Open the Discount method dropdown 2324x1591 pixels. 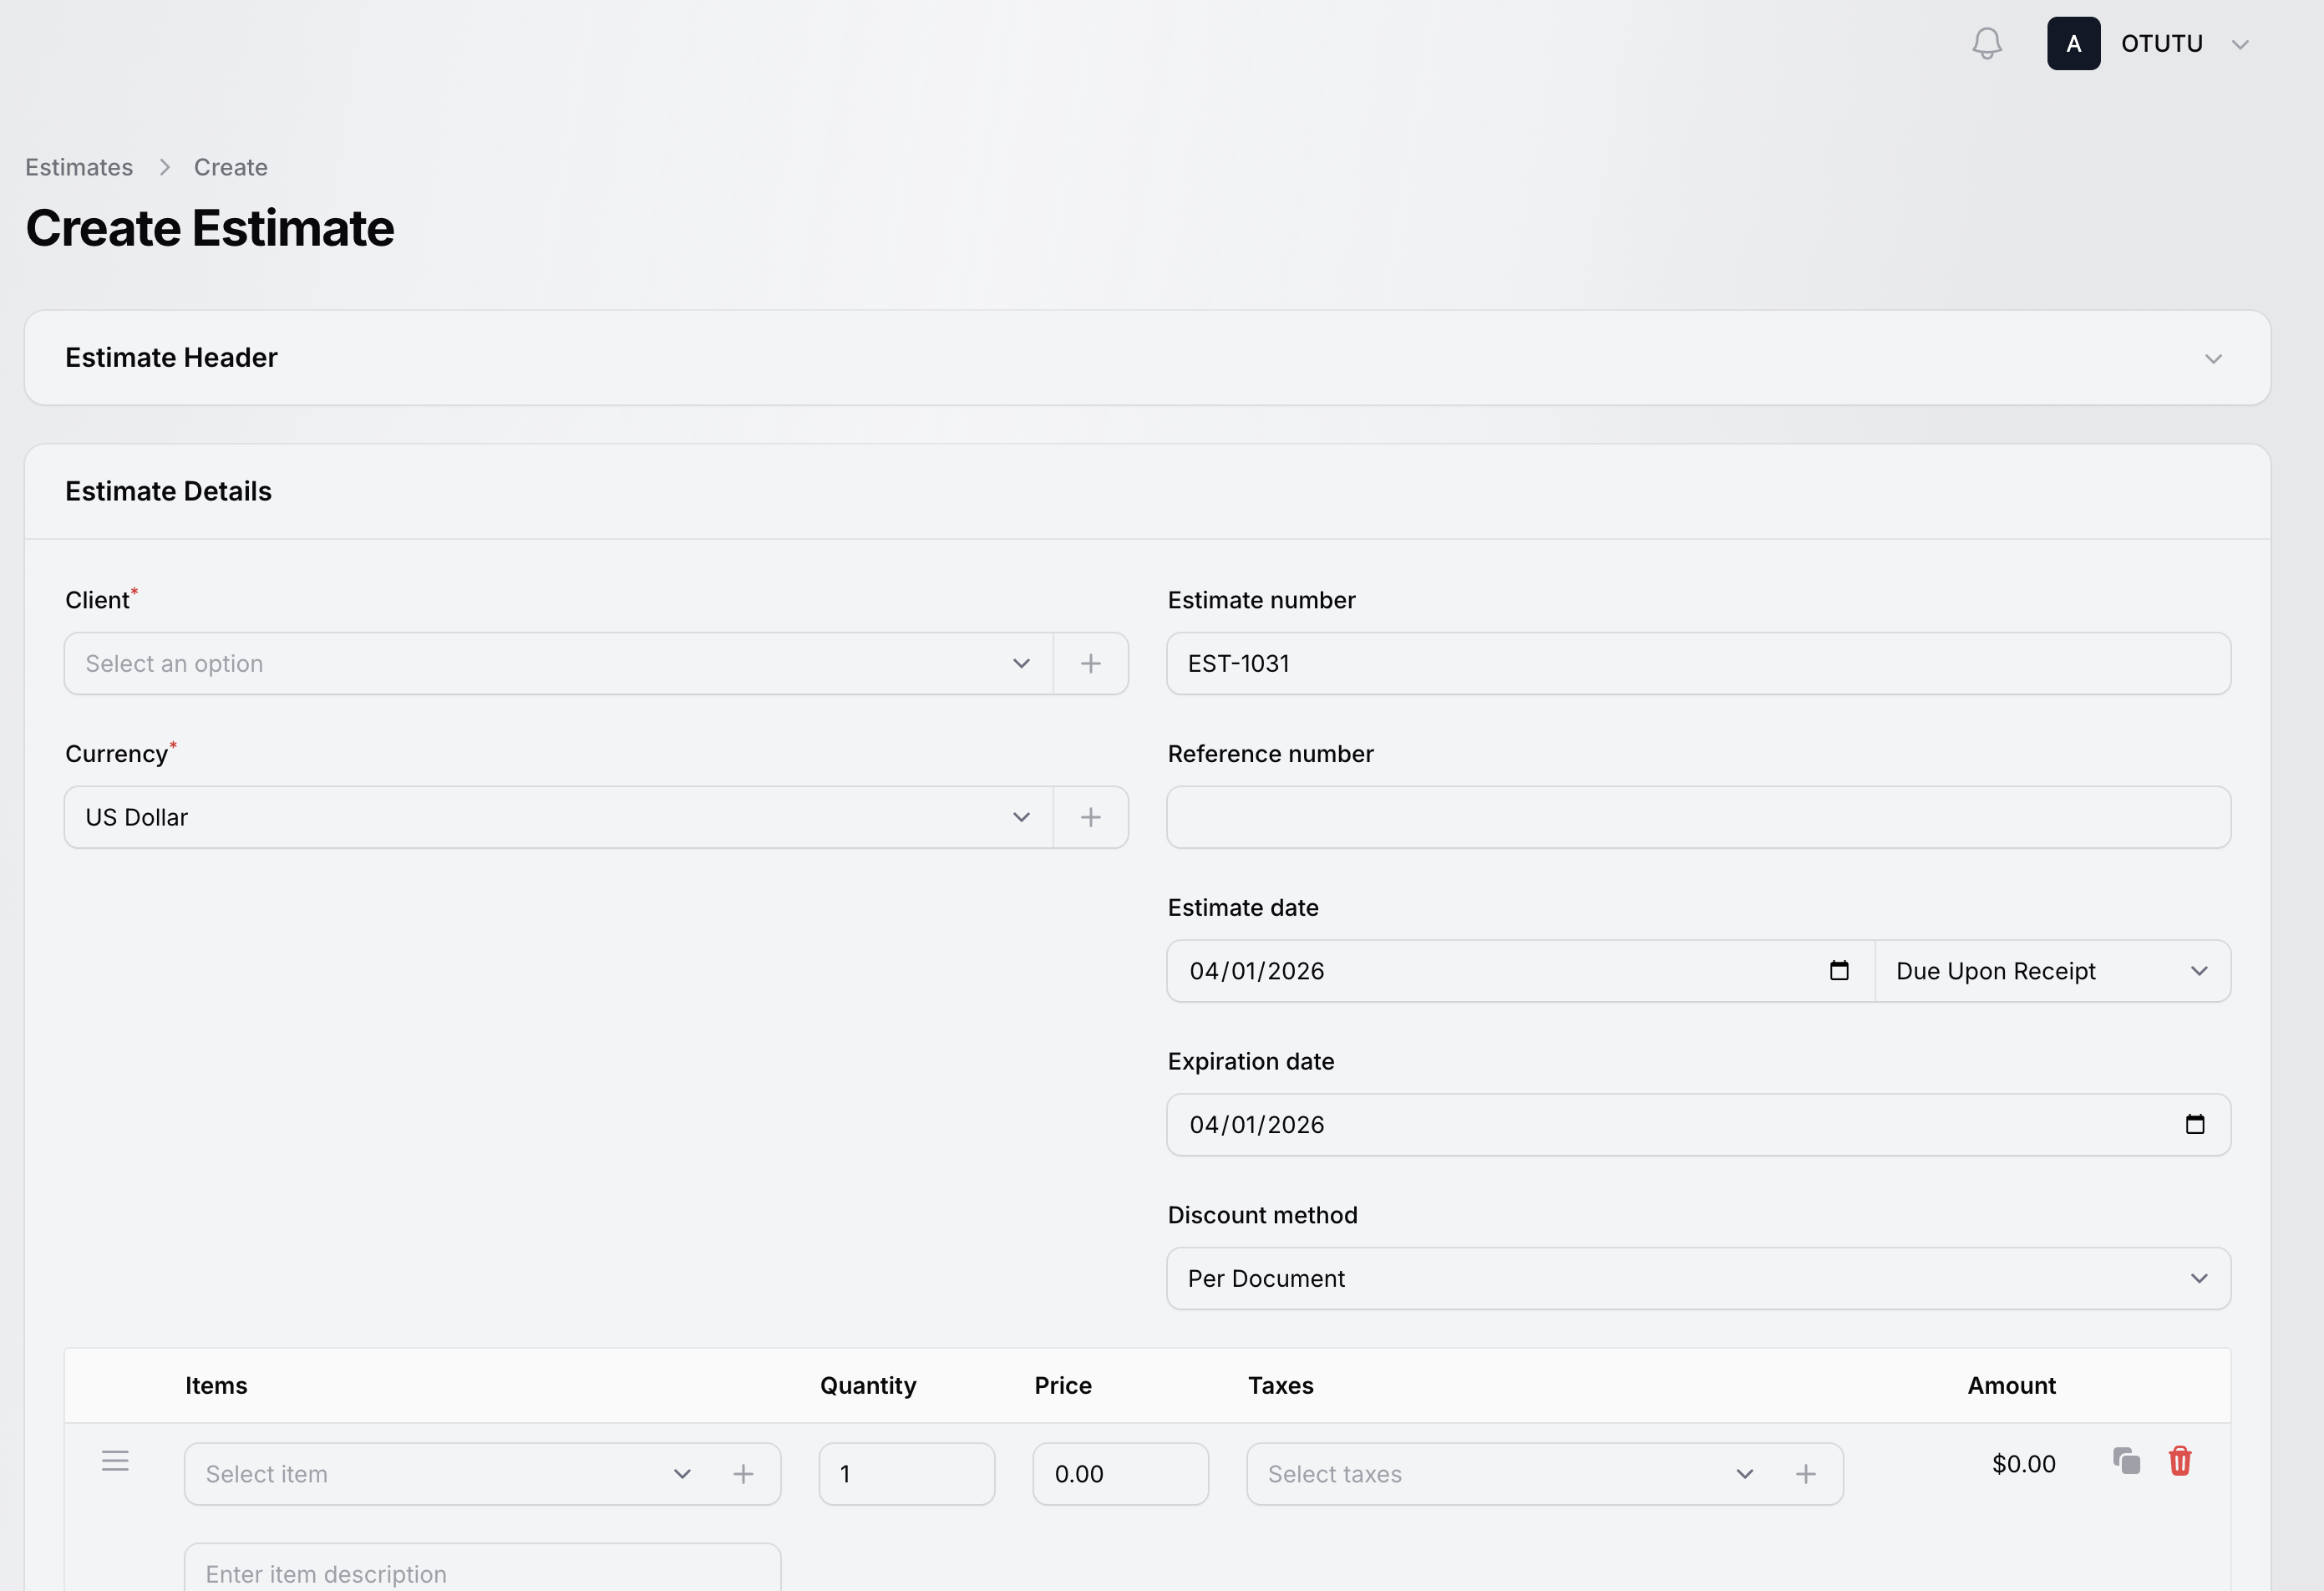click(1698, 1279)
